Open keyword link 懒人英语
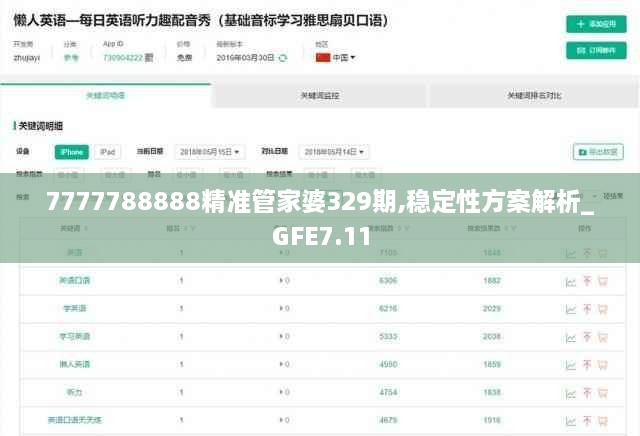The height and width of the screenshot is (436, 640). pyautogui.click(x=74, y=364)
